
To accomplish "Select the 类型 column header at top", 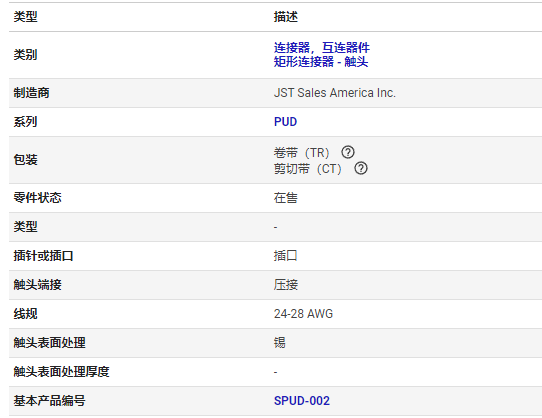I will pos(25,17).
